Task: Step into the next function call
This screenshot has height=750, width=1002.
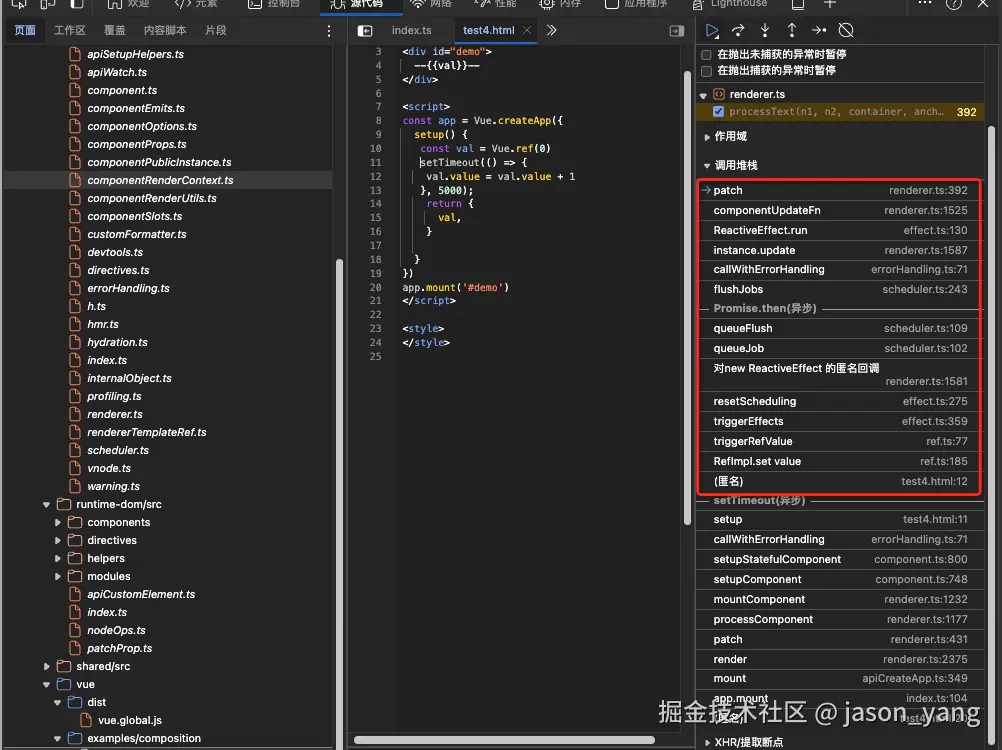Action: pos(765,30)
